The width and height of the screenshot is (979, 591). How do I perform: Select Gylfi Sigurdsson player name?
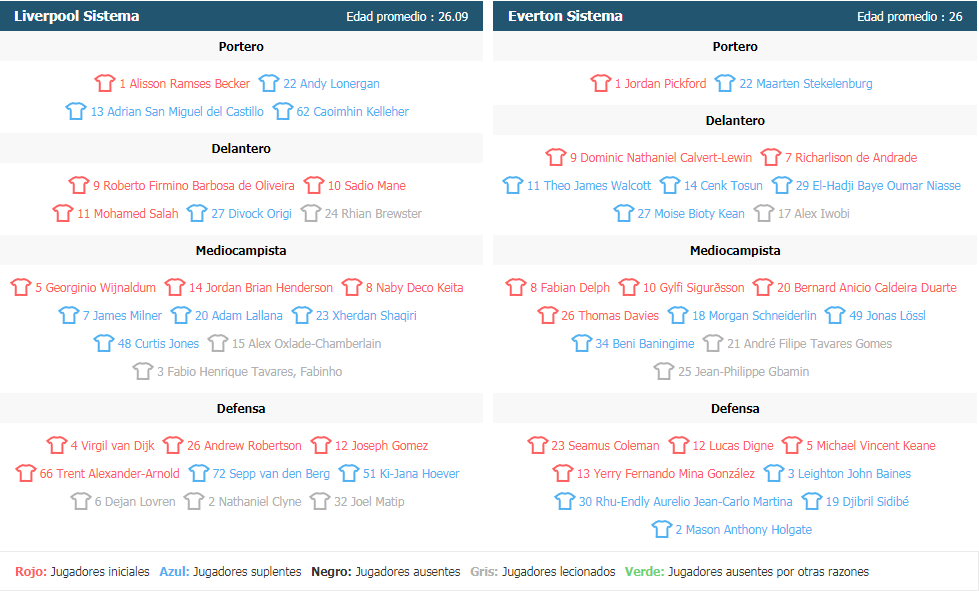click(x=694, y=288)
